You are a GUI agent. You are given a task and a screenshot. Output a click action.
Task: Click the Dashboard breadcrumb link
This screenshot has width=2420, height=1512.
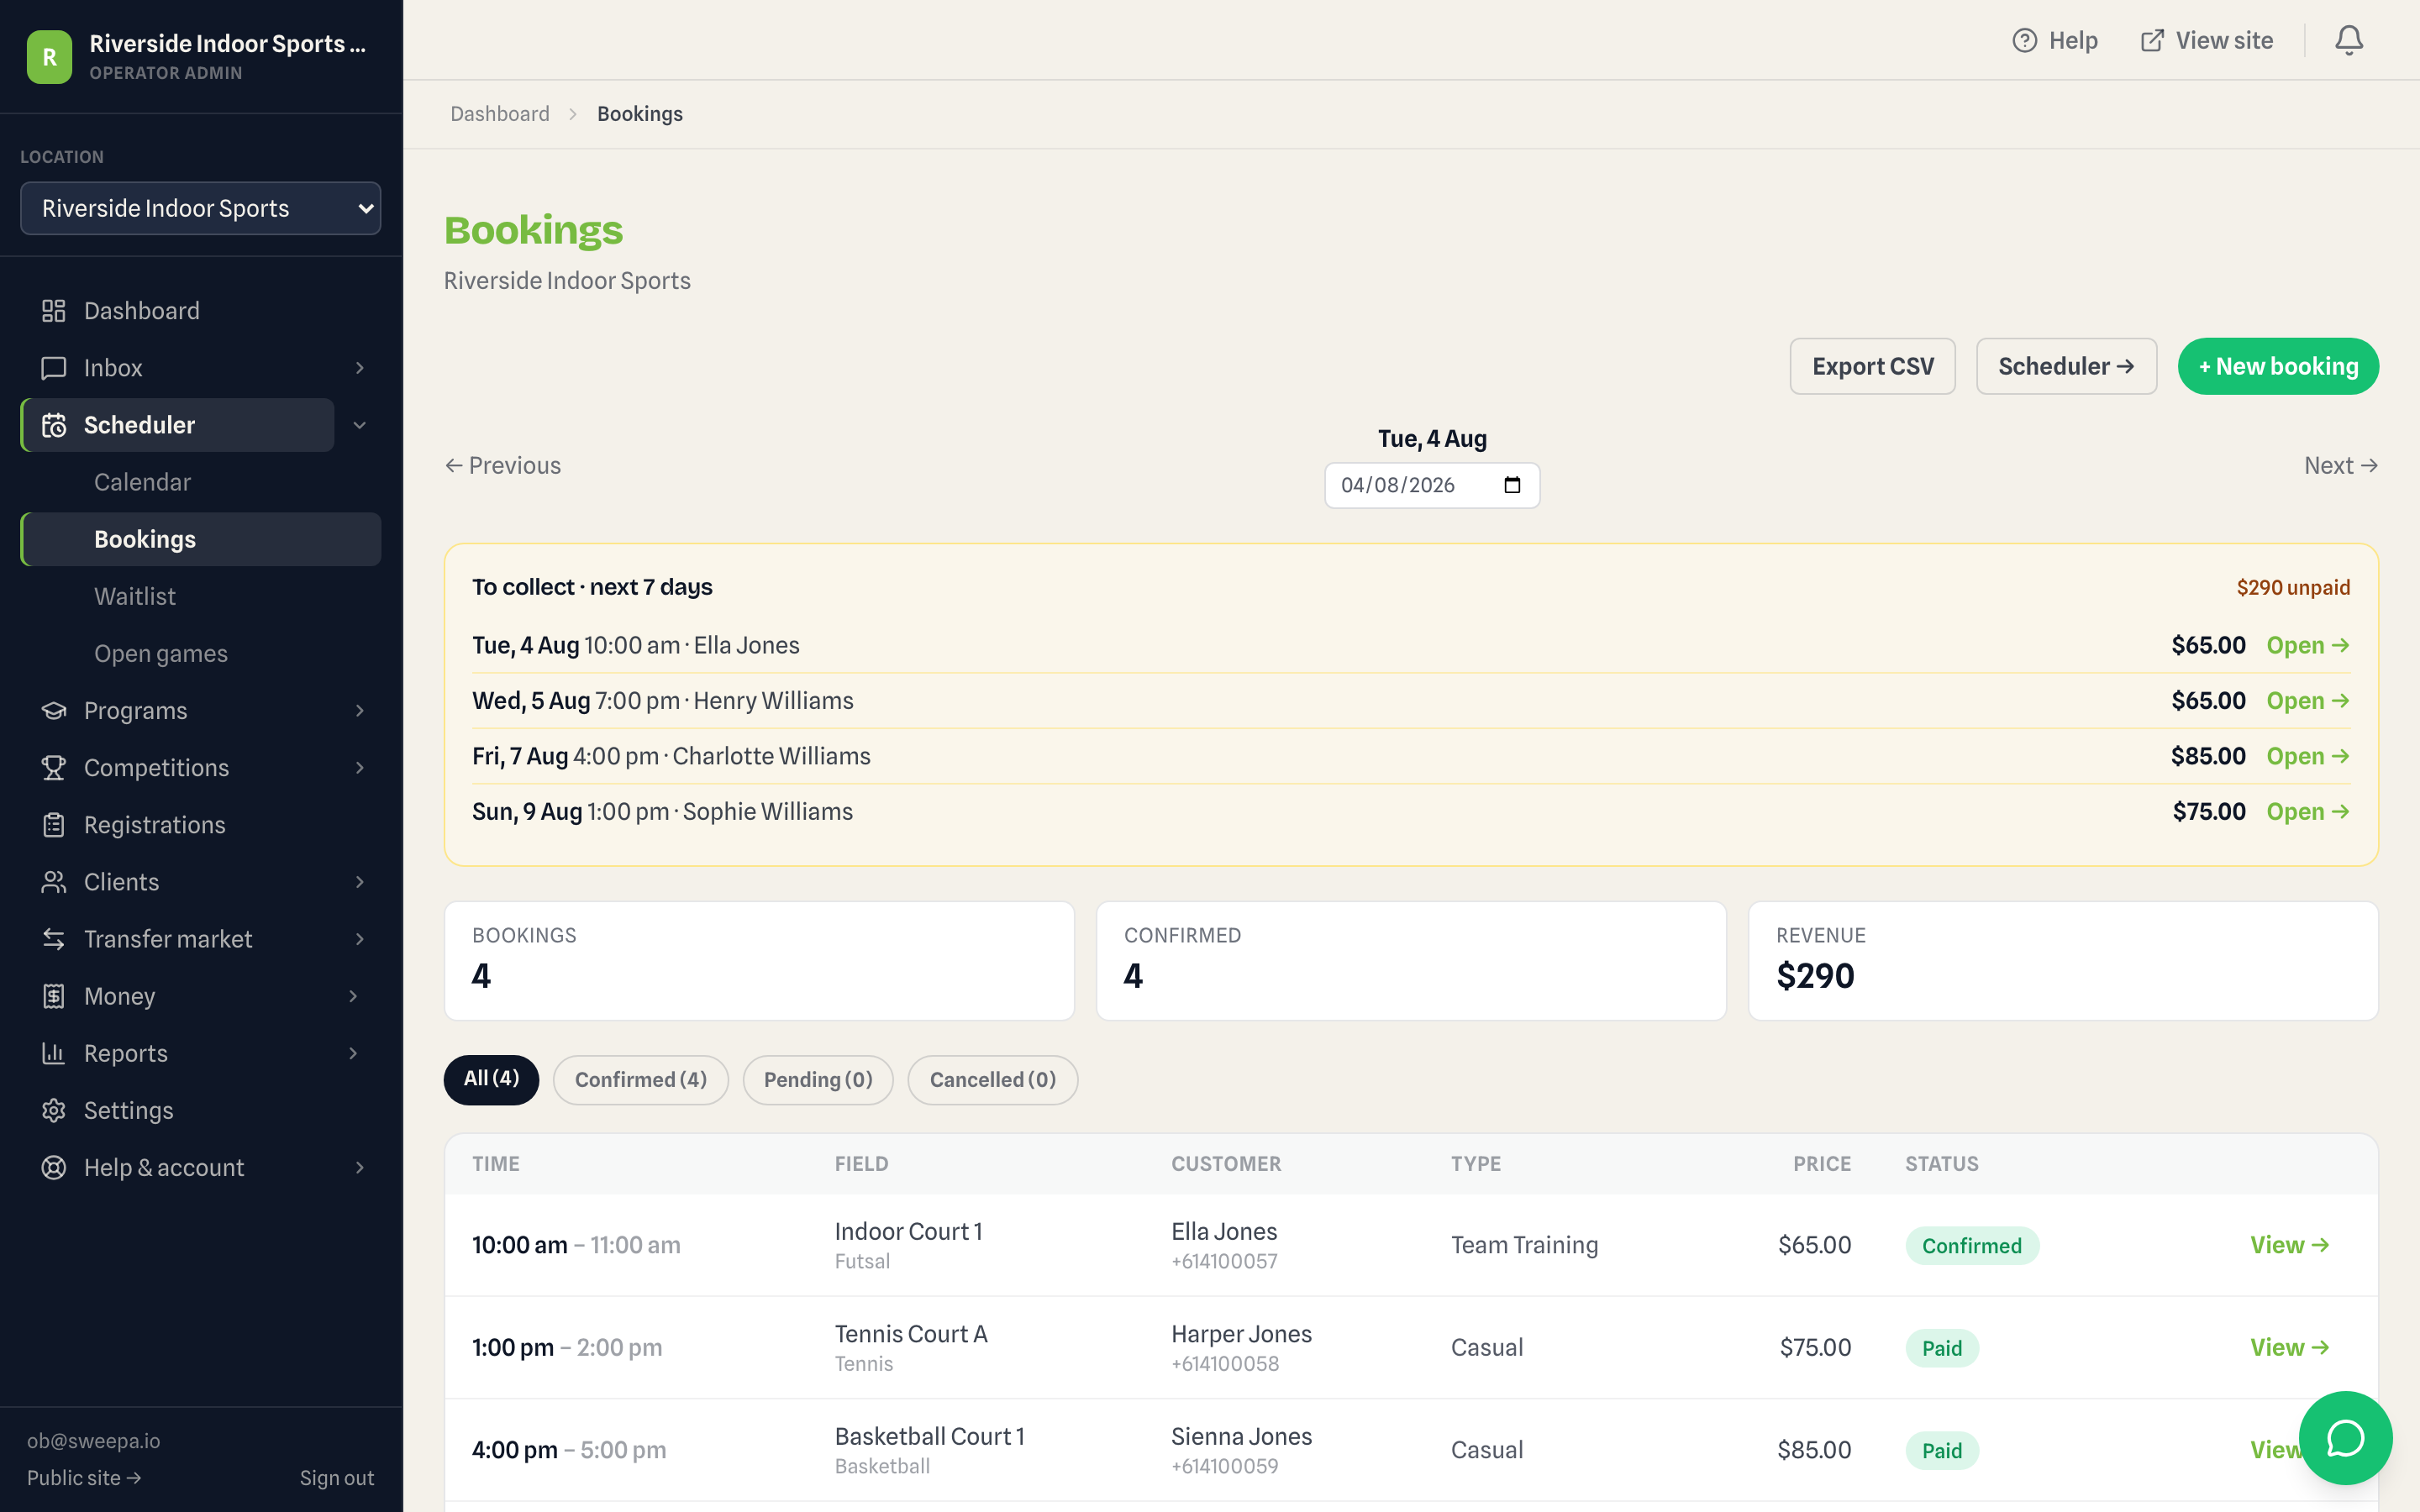[x=500, y=114]
